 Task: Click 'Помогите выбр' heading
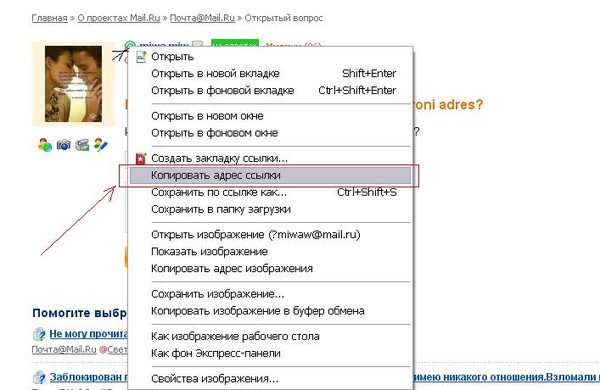tap(80, 313)
